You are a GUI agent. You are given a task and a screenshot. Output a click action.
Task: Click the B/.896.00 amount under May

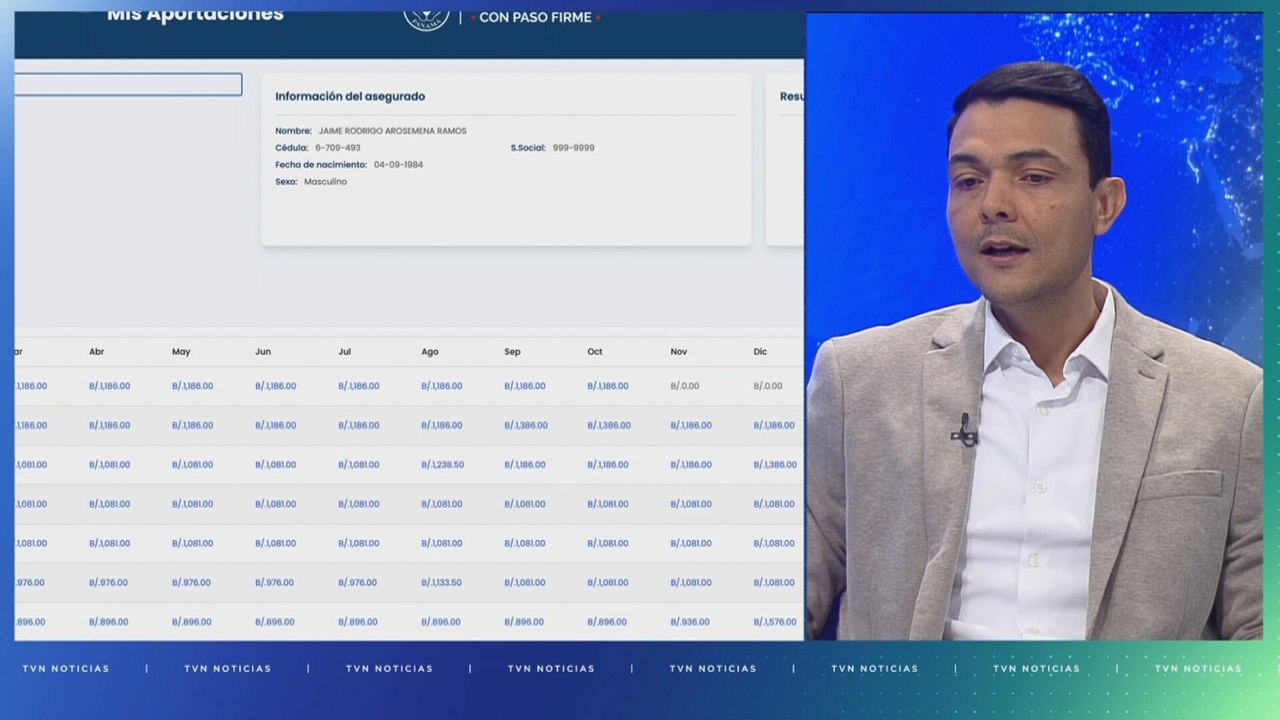(191, 622)
